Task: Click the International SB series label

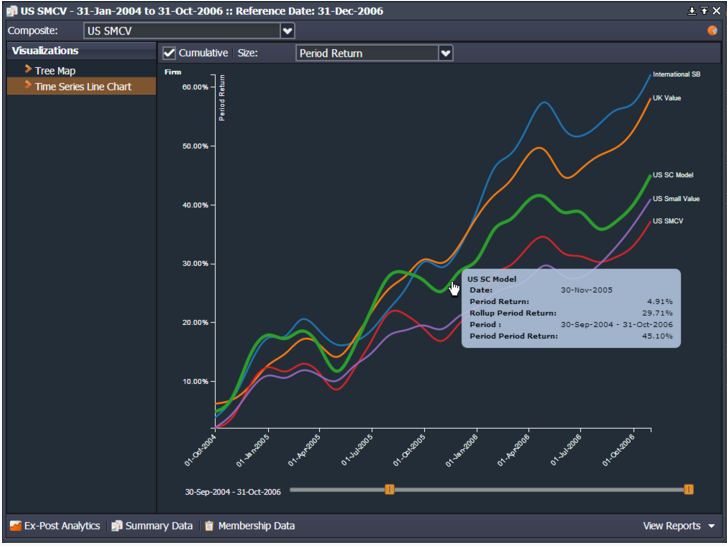Action: tap(676, 75)
